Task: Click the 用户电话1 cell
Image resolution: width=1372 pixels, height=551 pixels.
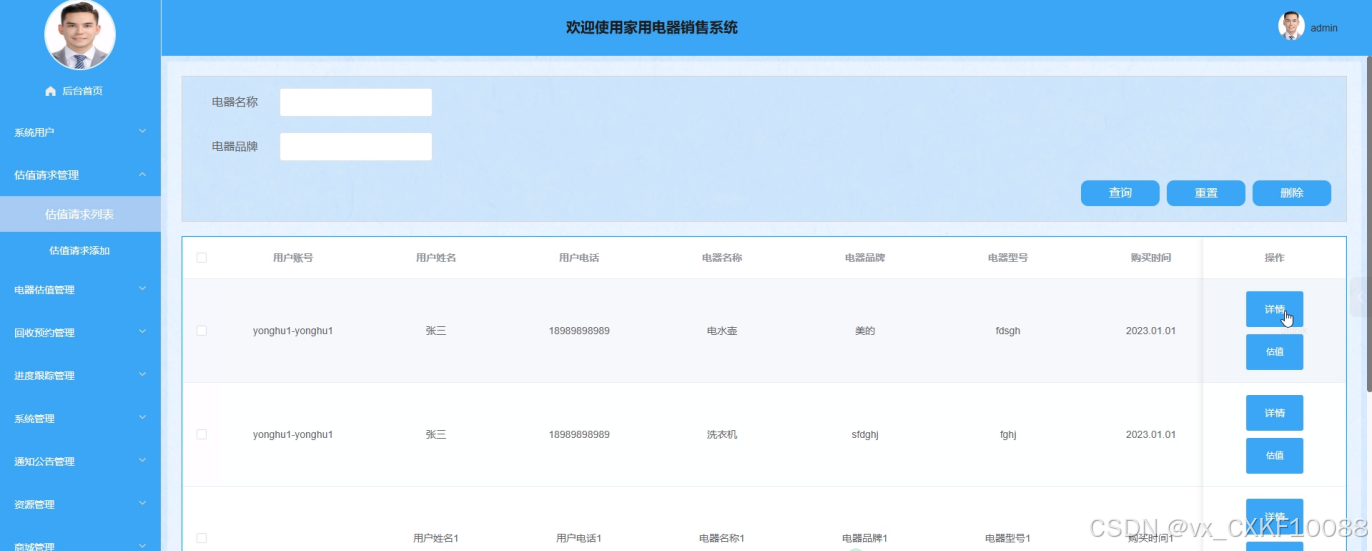Action: pos(579,538)
